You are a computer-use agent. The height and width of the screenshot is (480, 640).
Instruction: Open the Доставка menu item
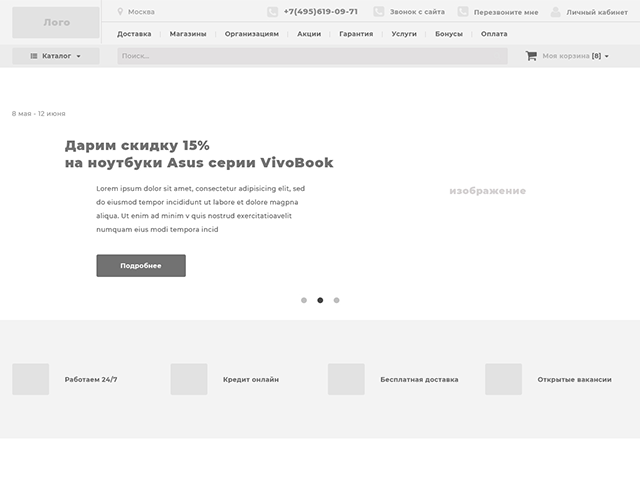[134, 34]
